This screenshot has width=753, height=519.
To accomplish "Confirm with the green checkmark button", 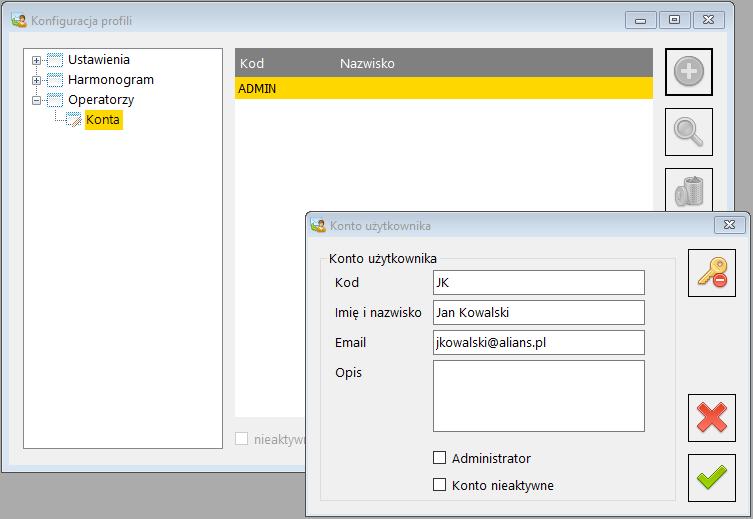I will (x=712, y=478).
